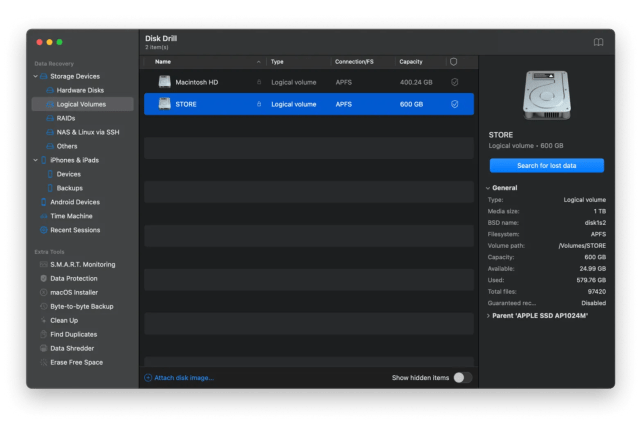639x427 pixels.
Task: Click the 600 GB capacity cell in STORE row
Action: 411,104
